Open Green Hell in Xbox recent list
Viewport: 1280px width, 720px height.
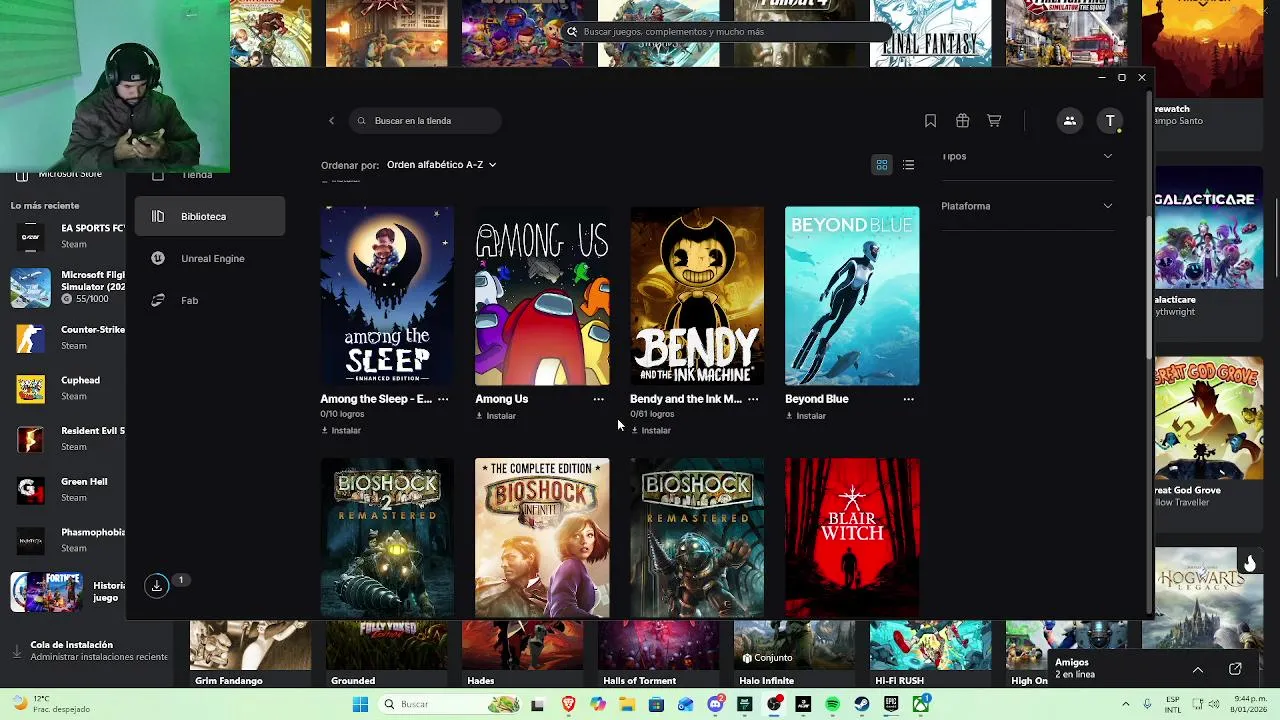point(67,490)
